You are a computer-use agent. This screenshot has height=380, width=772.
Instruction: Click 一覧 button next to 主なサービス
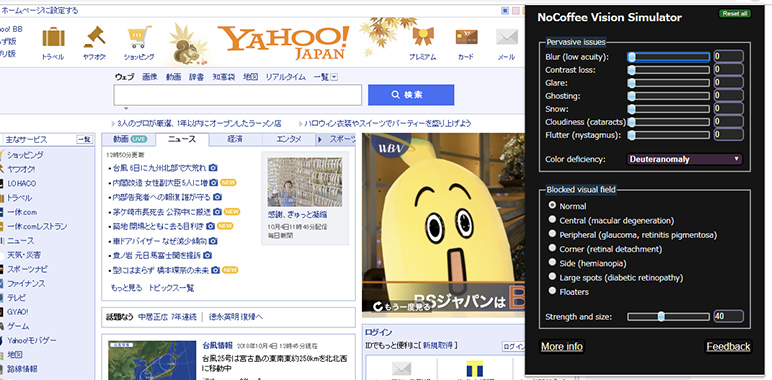[84, 140]
